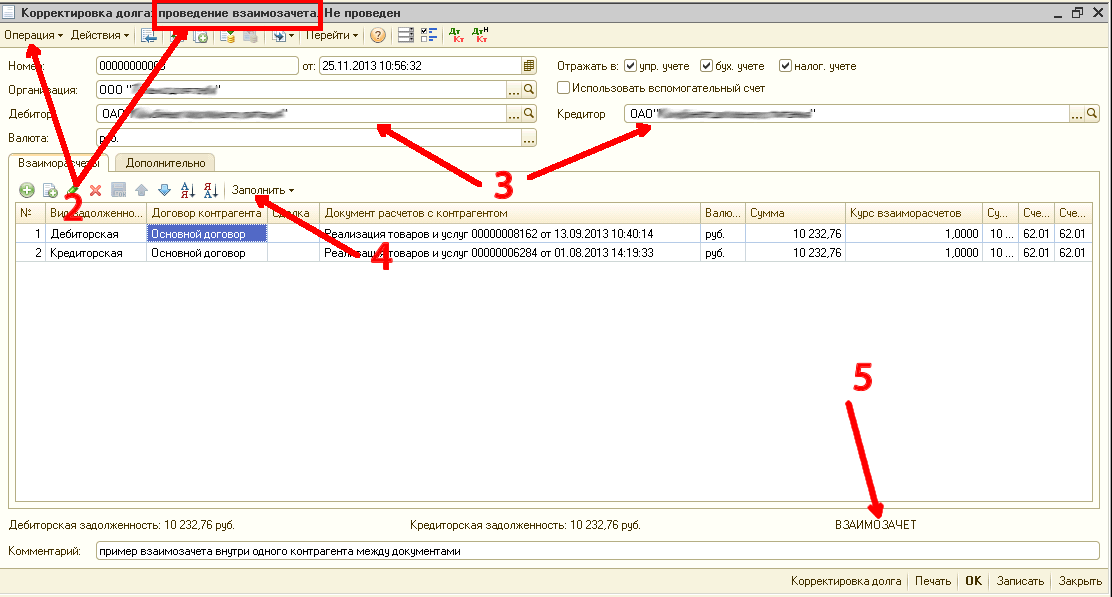
Task: Open the Организация selection ellipsis button
Action: (513, 90)
